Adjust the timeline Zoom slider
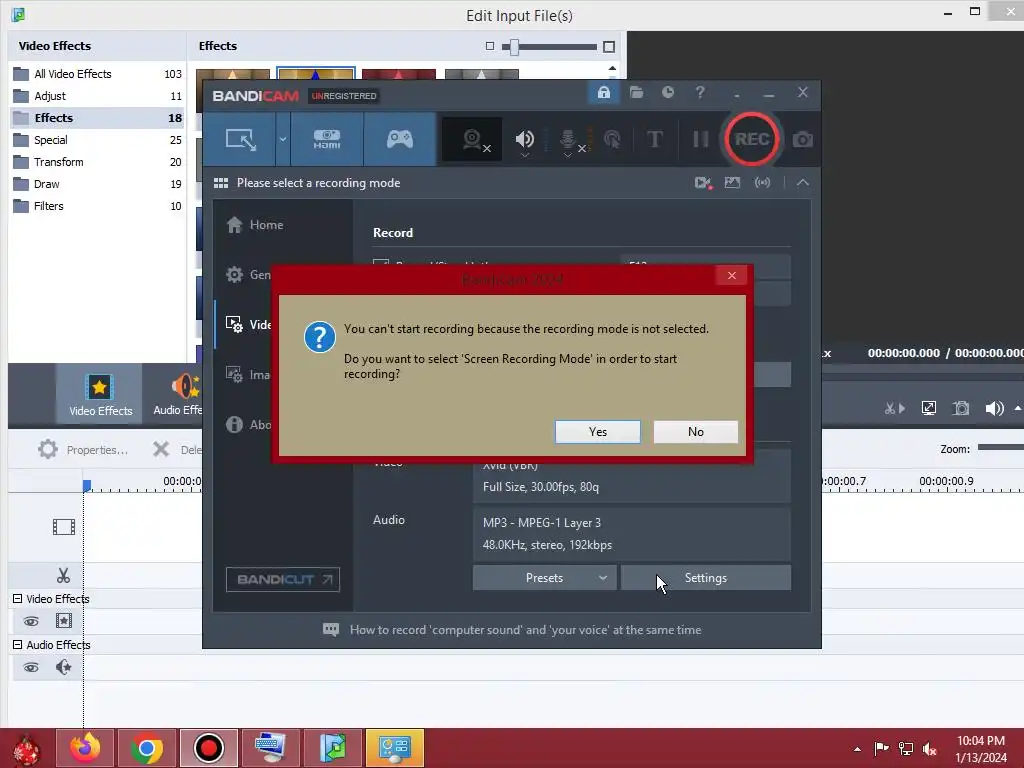This screenshot has height=768, width=1024. tap(1000, 448)
